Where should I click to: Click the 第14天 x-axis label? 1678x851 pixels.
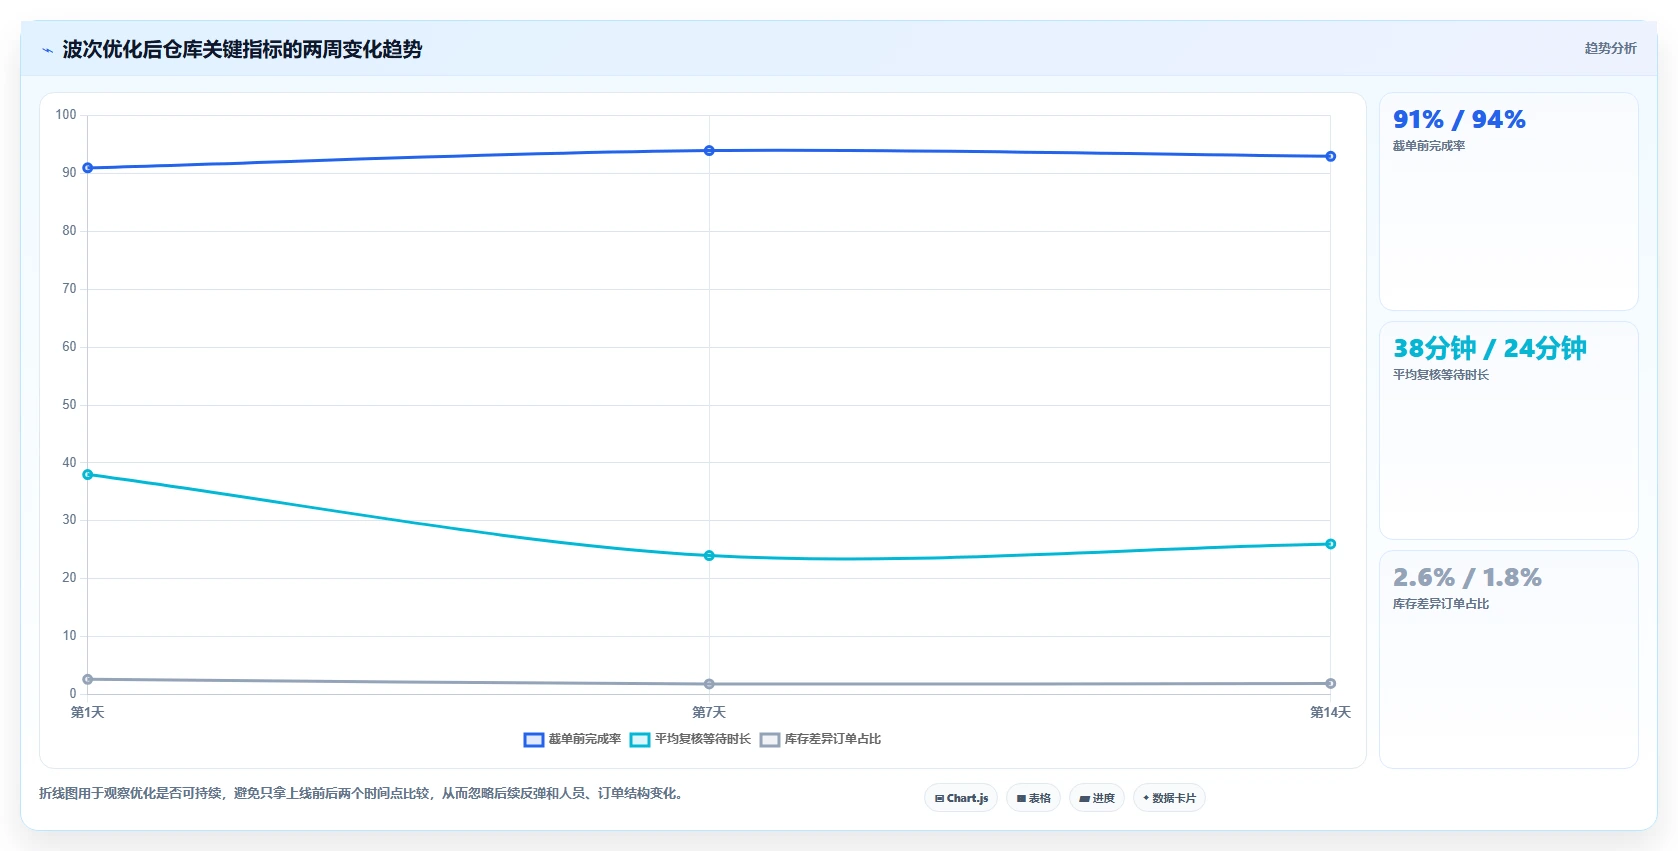[x=1331, y=712]
